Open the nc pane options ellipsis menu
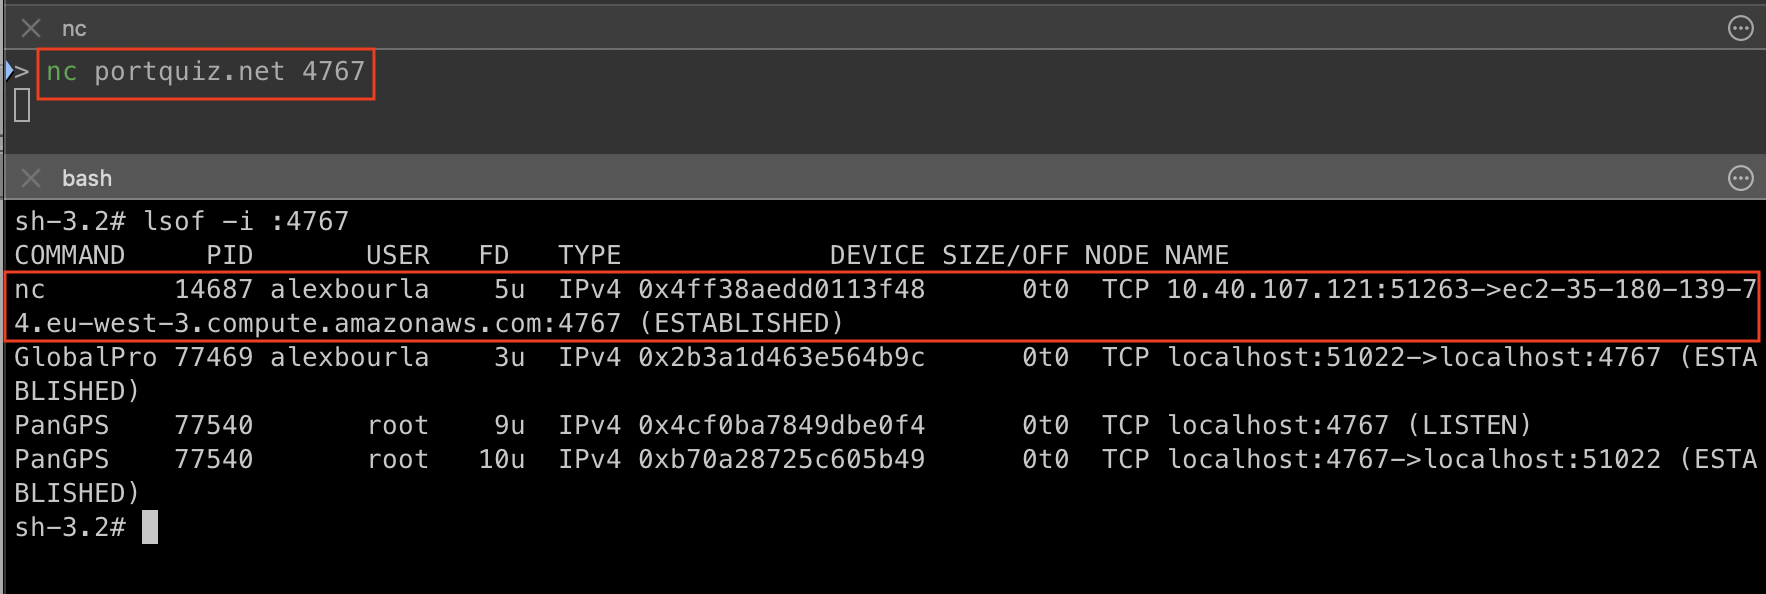The width and height of the screenshot is (1766, 594). [1740, 28]
